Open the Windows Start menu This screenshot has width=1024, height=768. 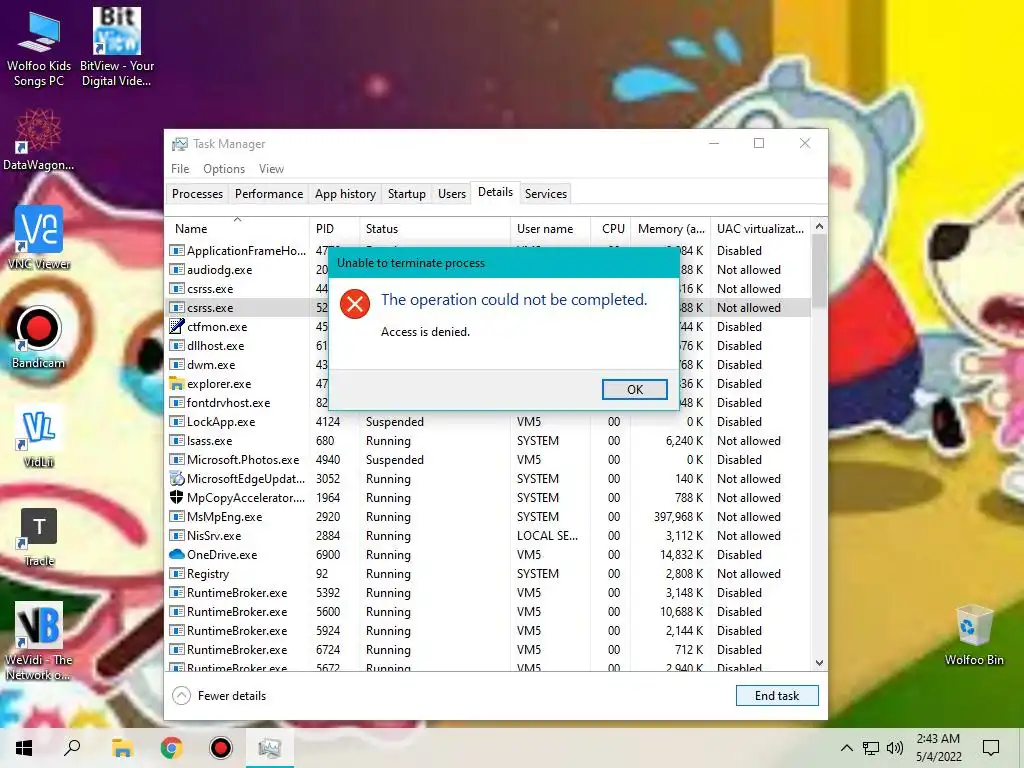[x=24, y=748]
